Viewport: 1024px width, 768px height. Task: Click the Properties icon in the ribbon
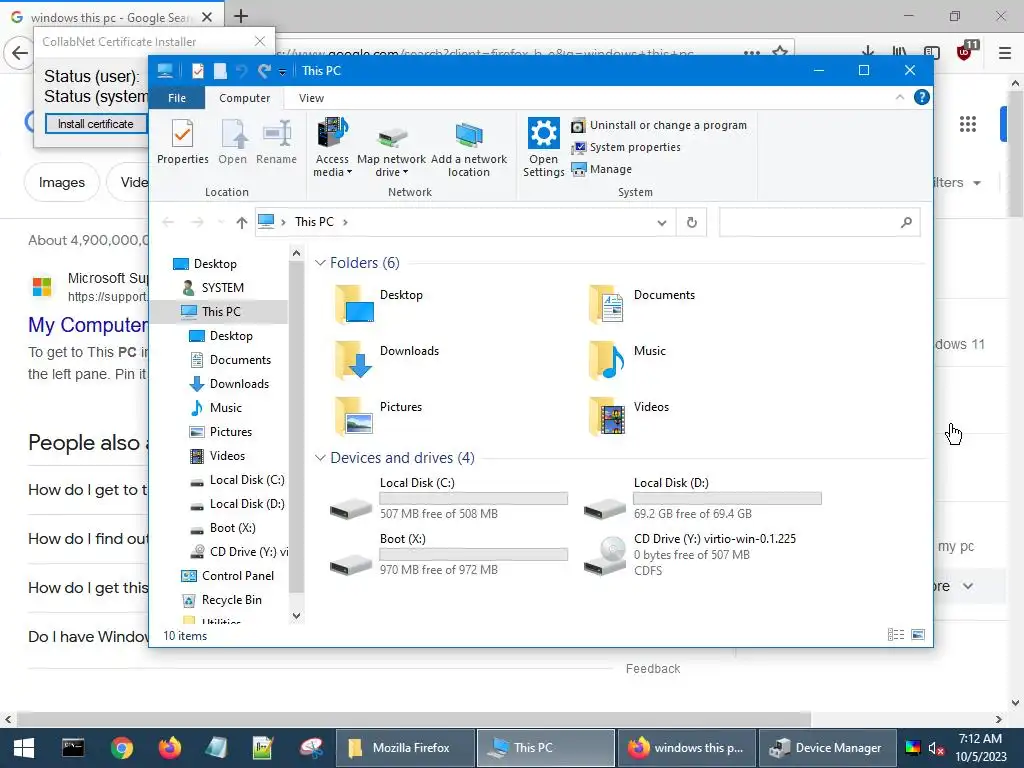tap(182, 142)
